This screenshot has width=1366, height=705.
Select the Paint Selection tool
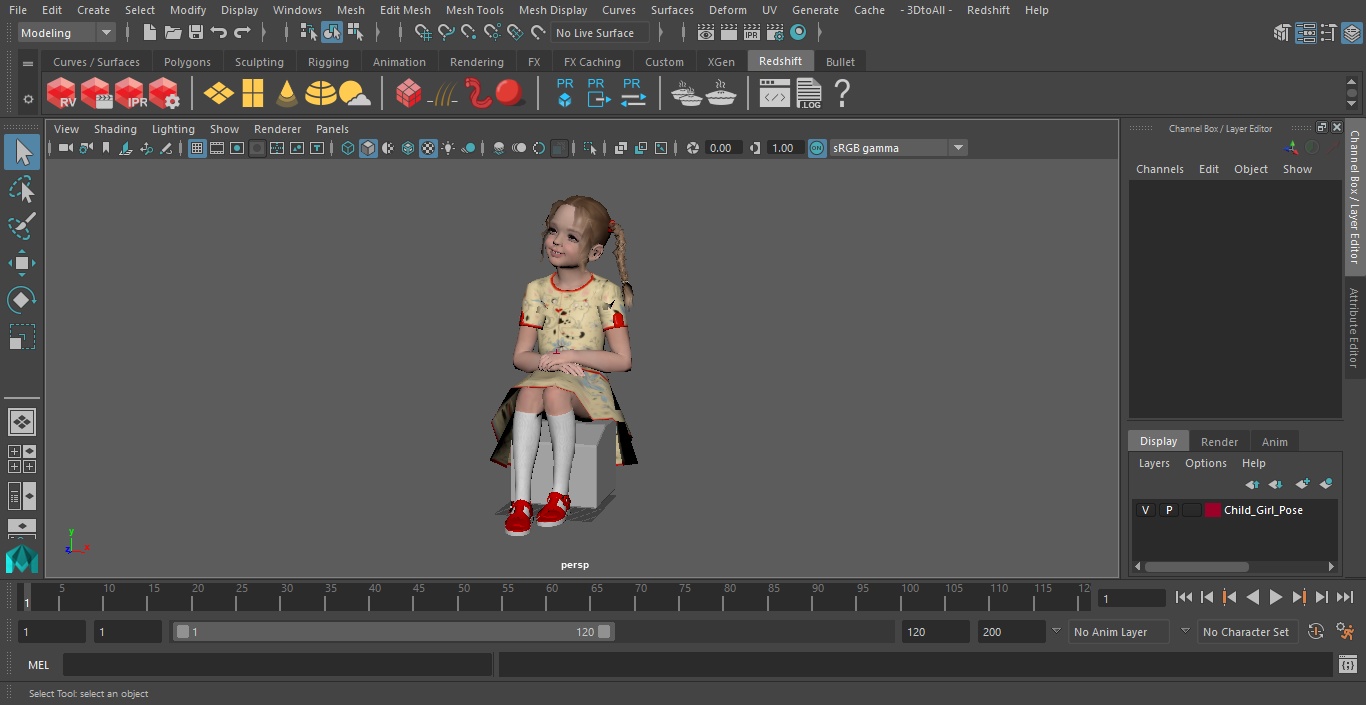point(21,226)
